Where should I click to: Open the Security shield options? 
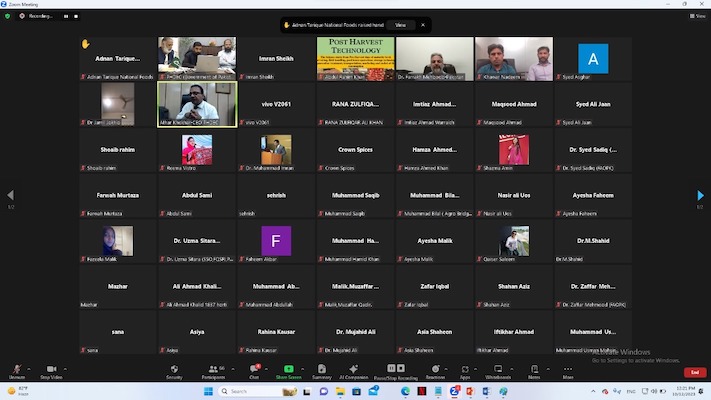(174, 371)
